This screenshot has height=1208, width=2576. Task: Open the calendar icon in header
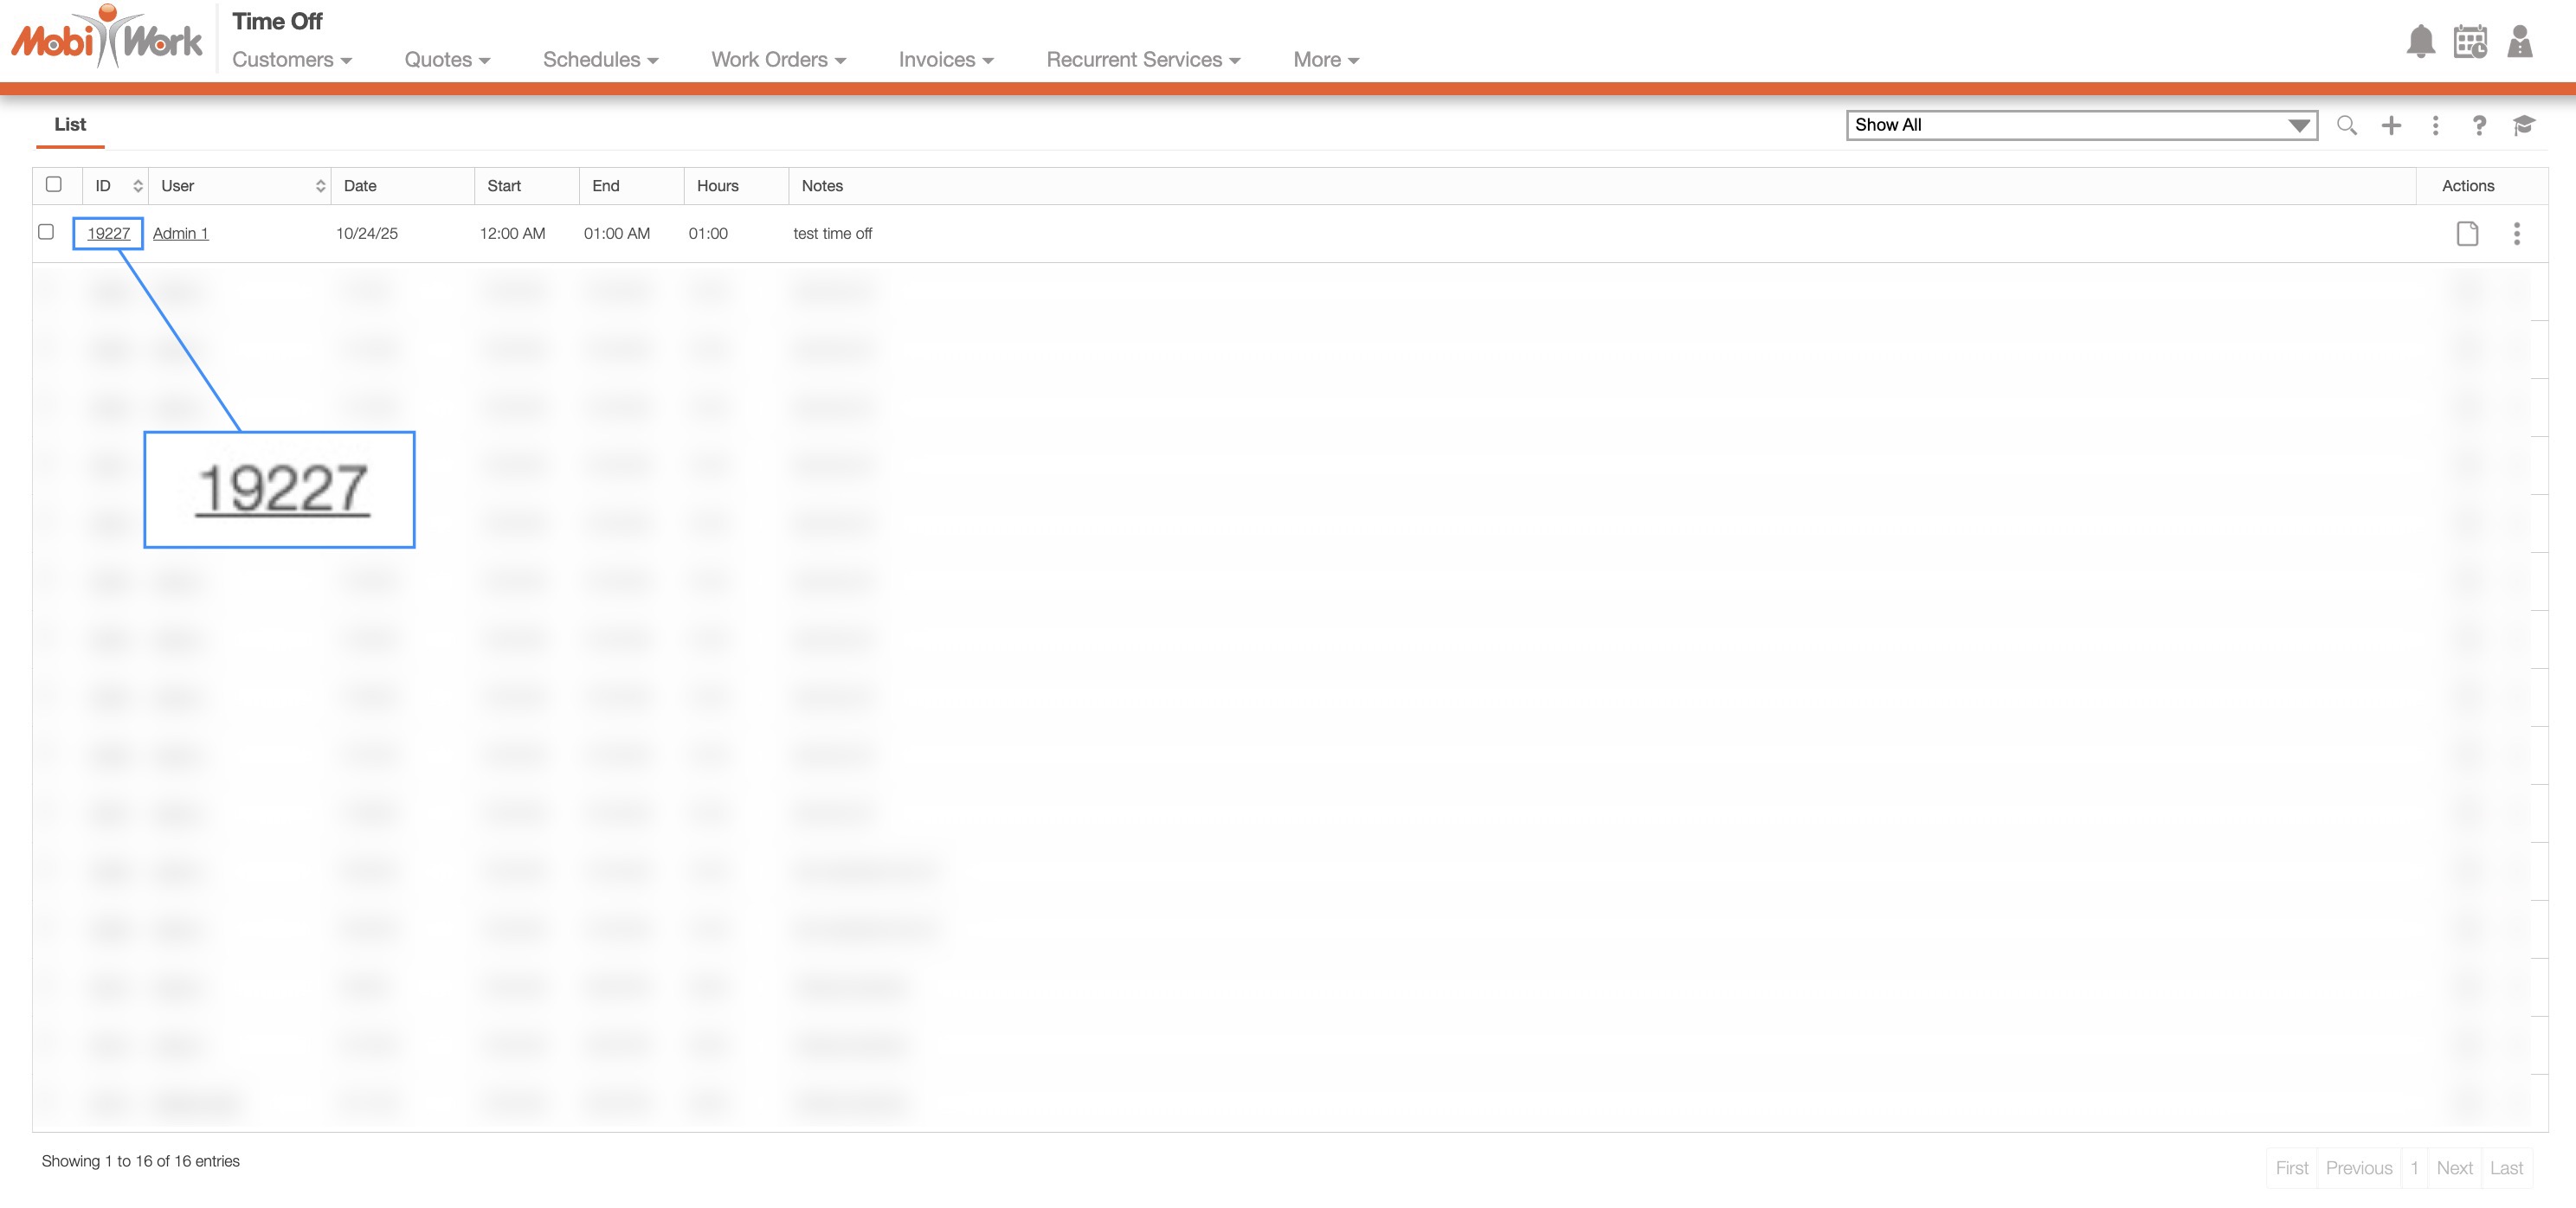coord(2470,42)
